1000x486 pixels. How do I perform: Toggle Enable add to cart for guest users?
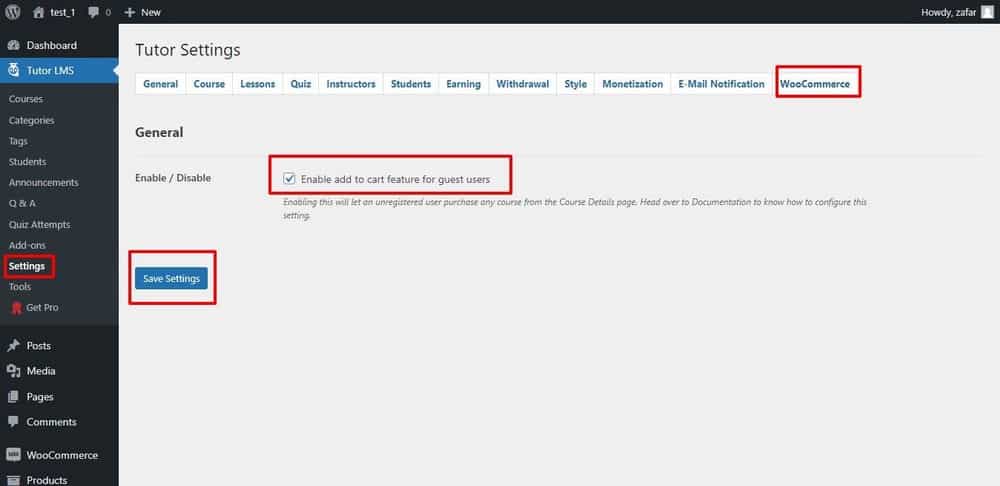(290, 179)
